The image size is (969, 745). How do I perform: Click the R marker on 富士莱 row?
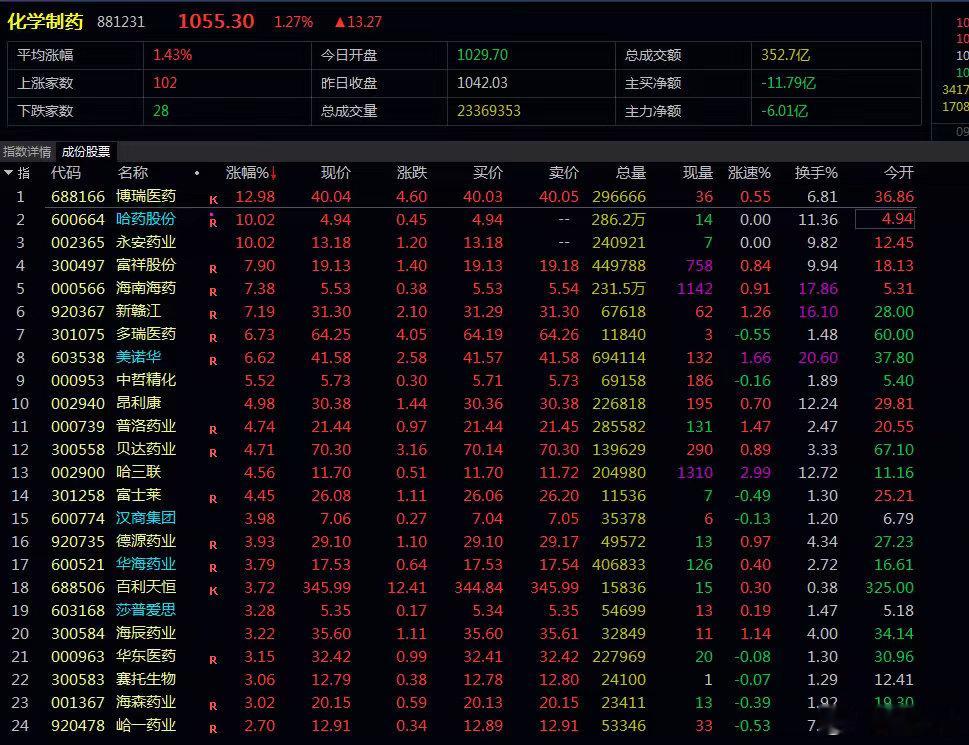coord(213,499)
